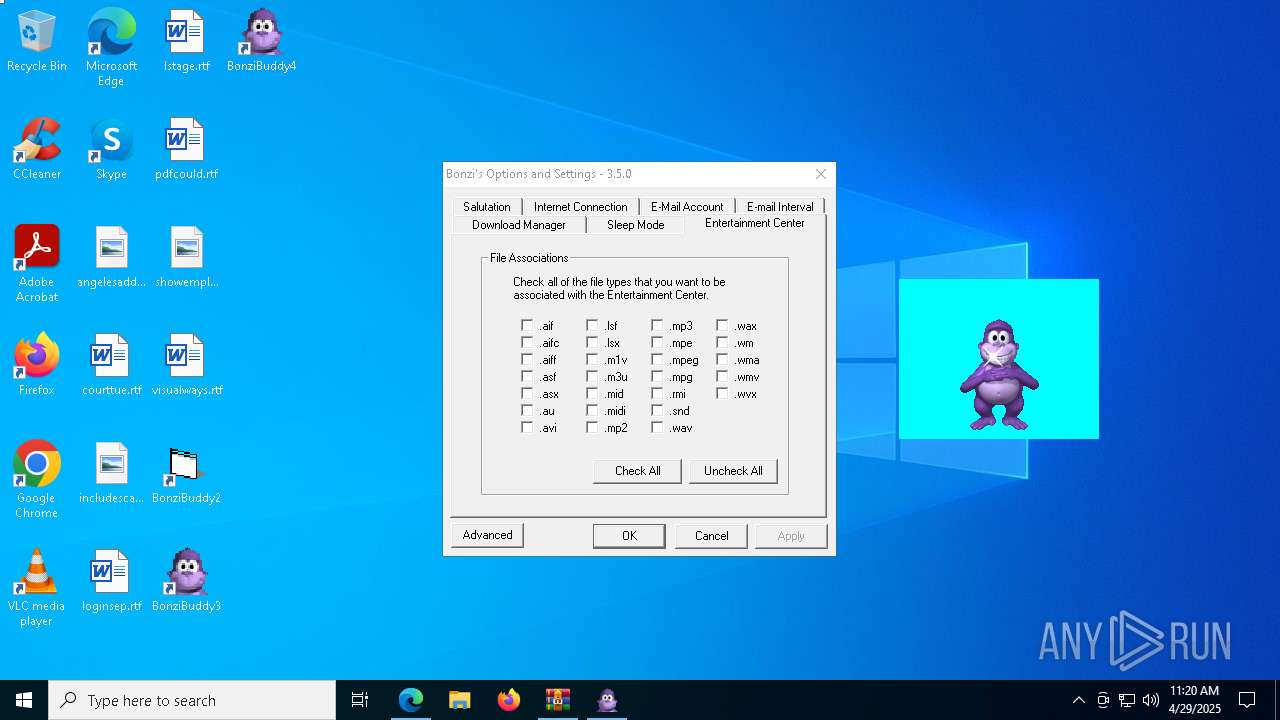Open the Google Chrome desktop shortcut

tap(37, 480)
